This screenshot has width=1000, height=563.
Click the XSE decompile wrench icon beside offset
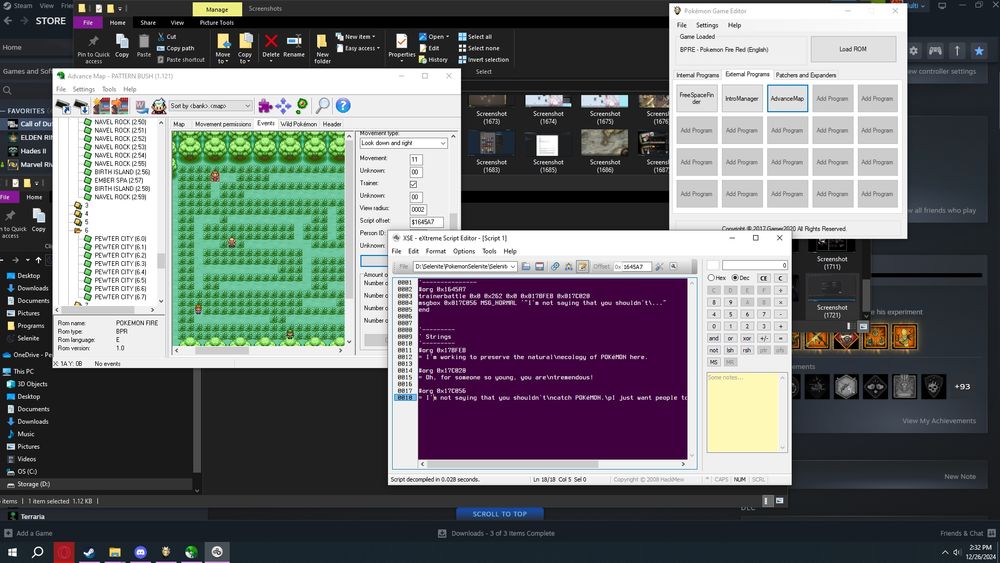pyautogui.click(x=659, y=267)
